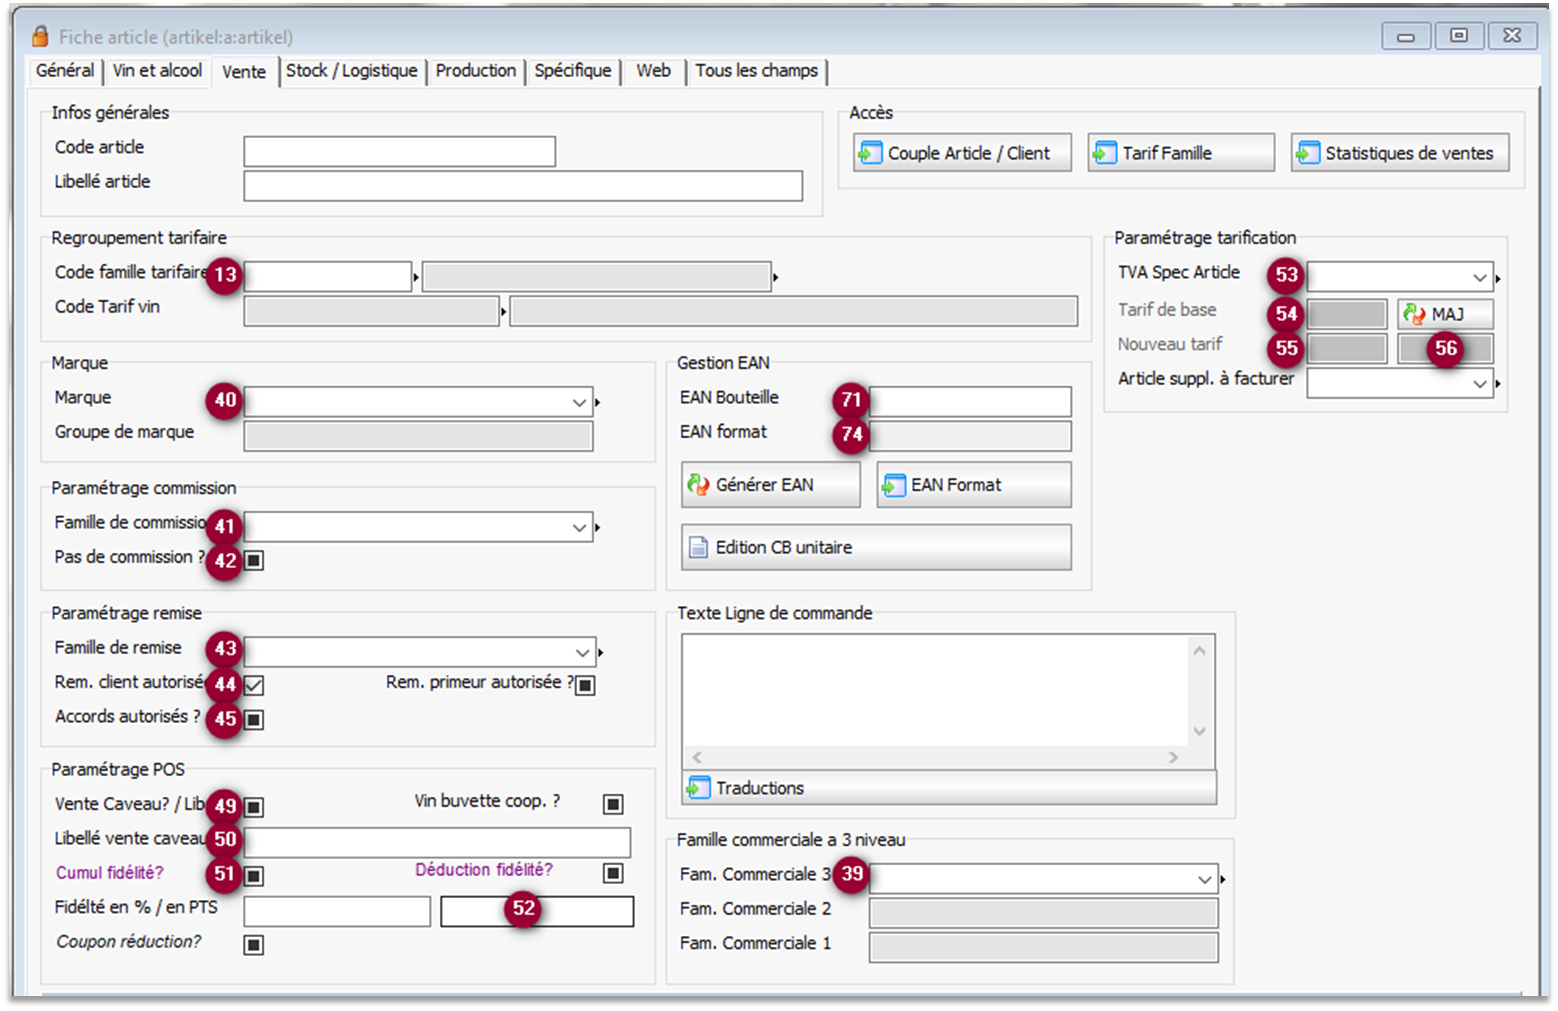Toggle the Pas de commission checkbox
Screen dimensions: 1558x1011
pyautogui.click(x=254, y=560)
